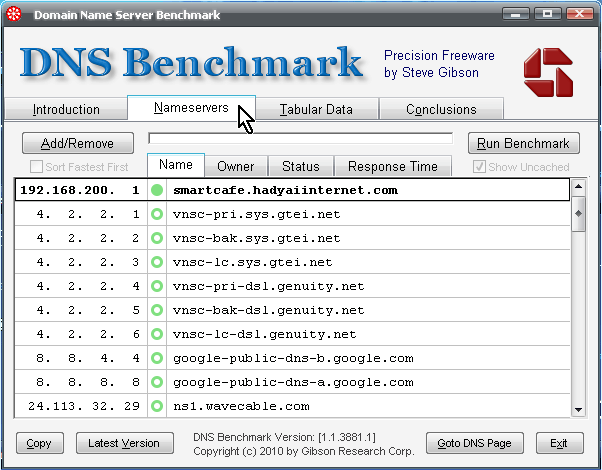Click status ring for ns1.wavecable.com
The width and height of the screenshot is (602, 470).
coord(157,406)
